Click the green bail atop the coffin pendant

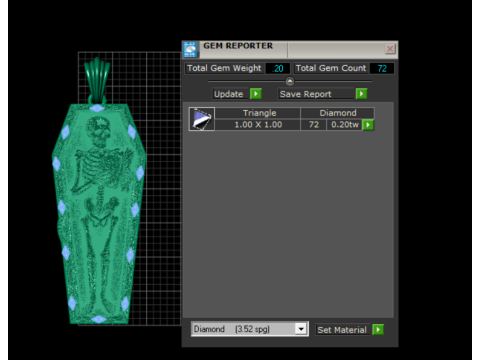tap(97, 80)
